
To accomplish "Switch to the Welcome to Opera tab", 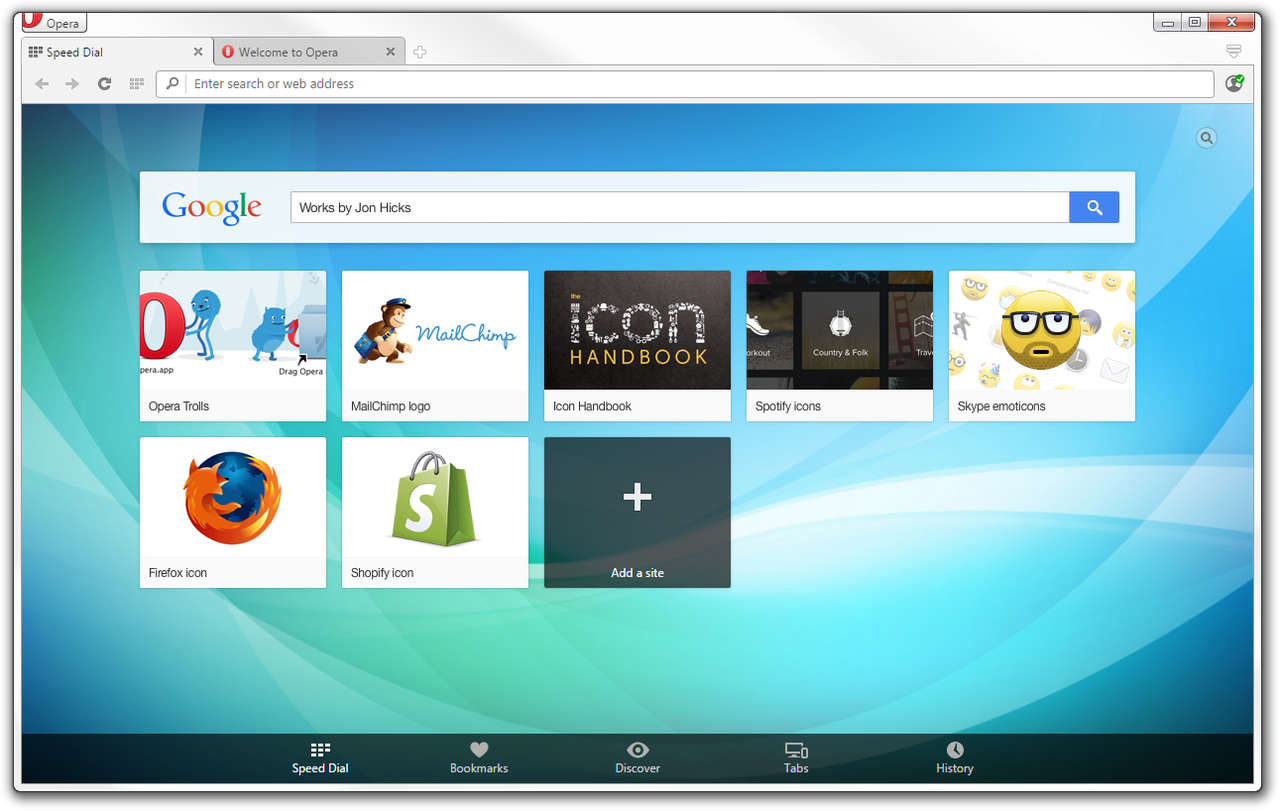I will pyautogui.click(x=309, y=52).
